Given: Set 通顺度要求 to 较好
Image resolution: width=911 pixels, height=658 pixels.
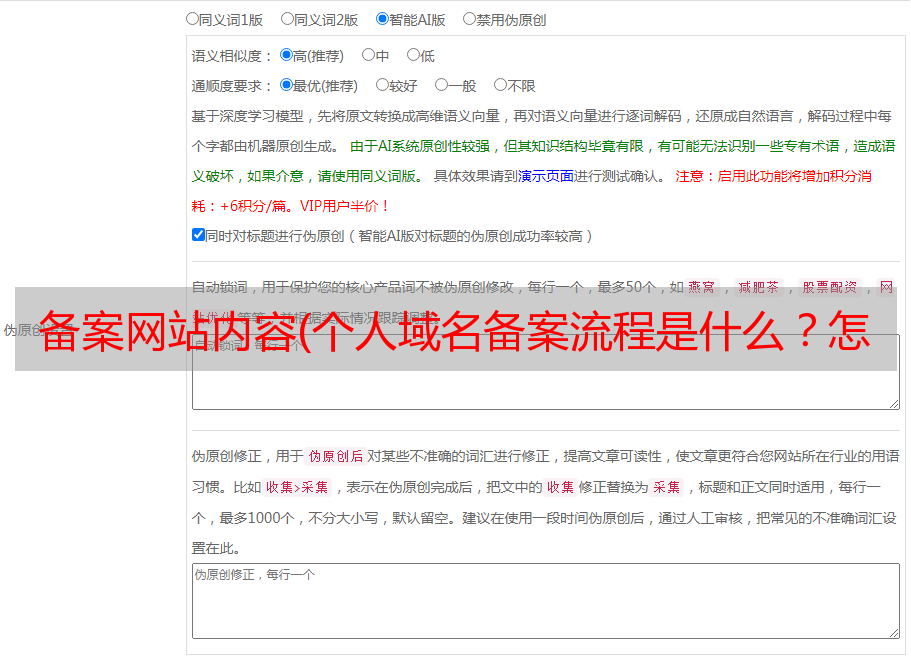Looking at the screenshot, I should 382,85.
